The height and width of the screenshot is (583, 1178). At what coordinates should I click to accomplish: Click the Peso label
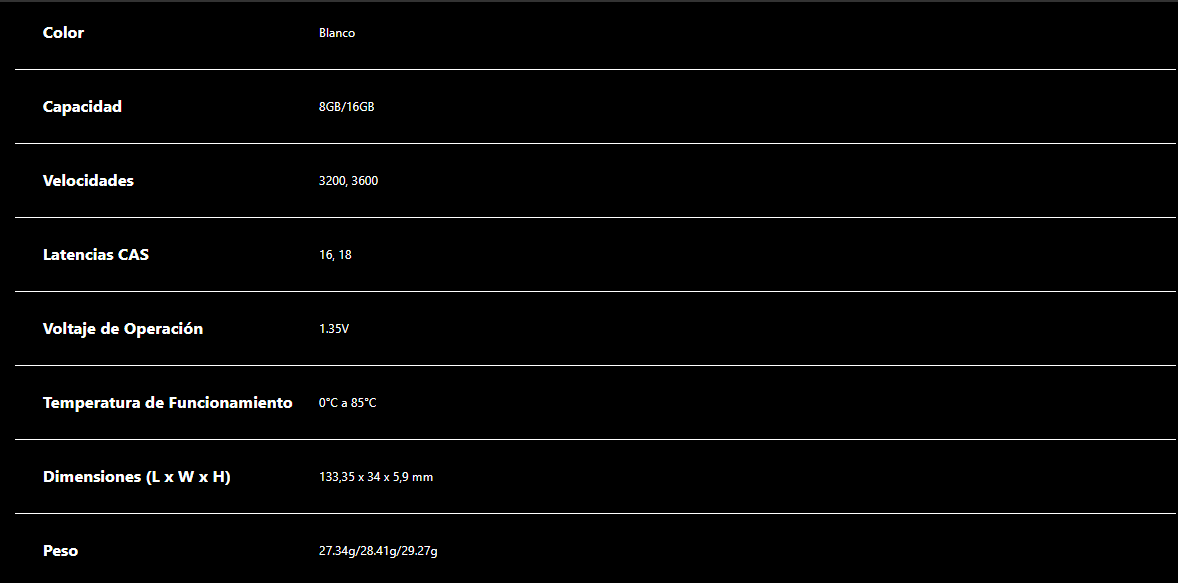60,551
